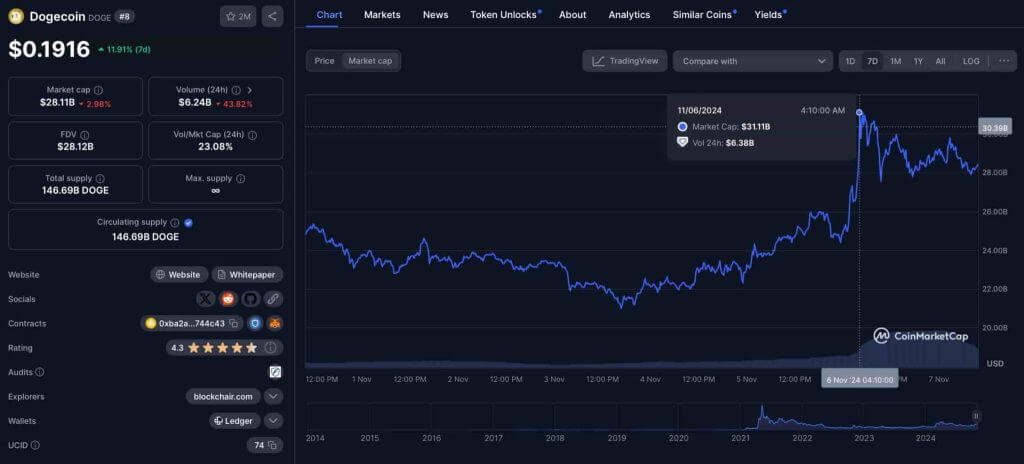This screenshot has height=464, width=1024.
Task: Open the Similar Coins tab
Action: (702, 14)
